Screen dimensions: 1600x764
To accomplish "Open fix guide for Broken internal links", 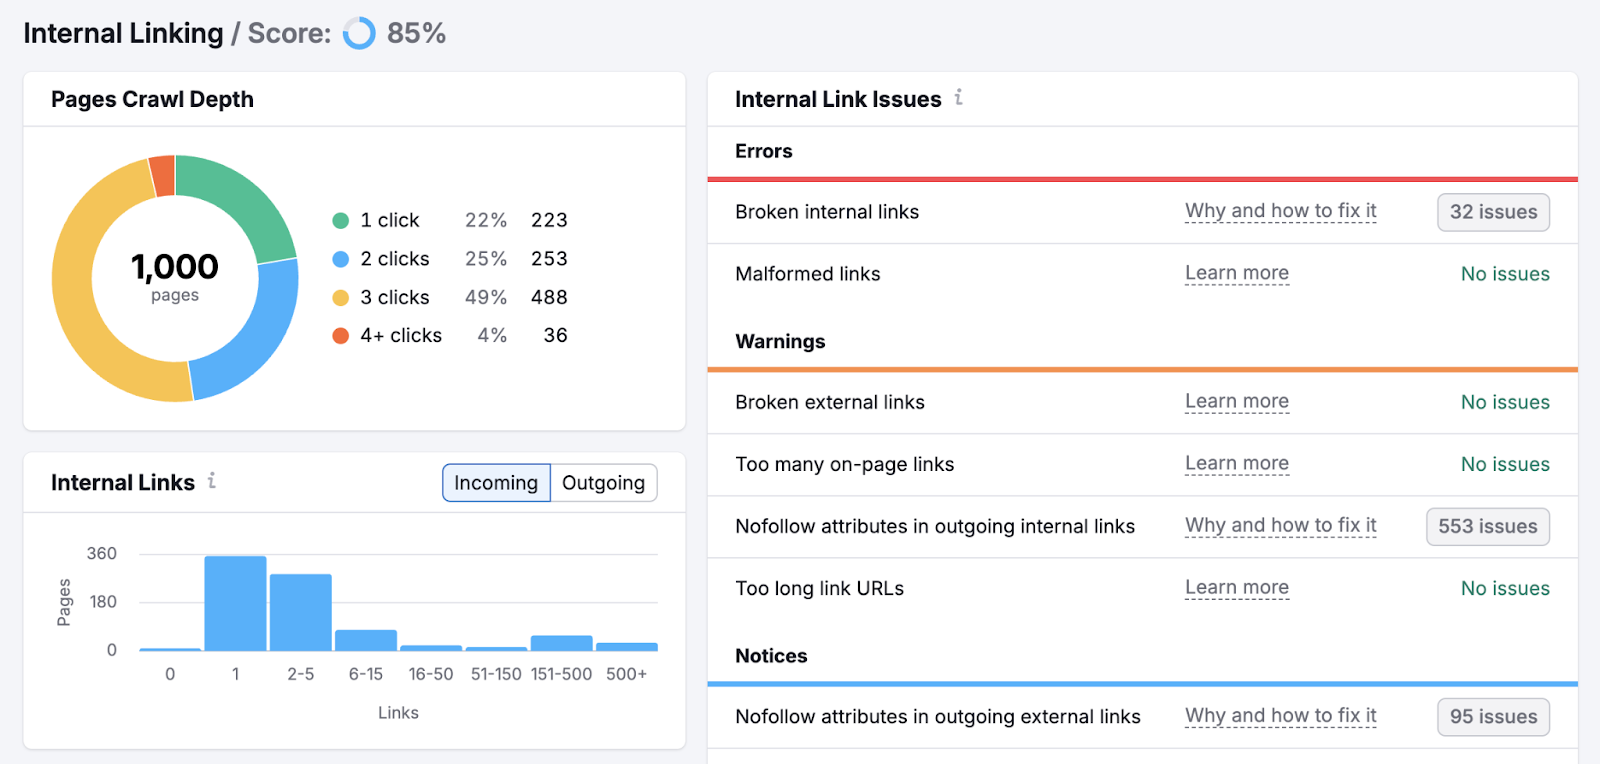I will (x=1280, y=211).
